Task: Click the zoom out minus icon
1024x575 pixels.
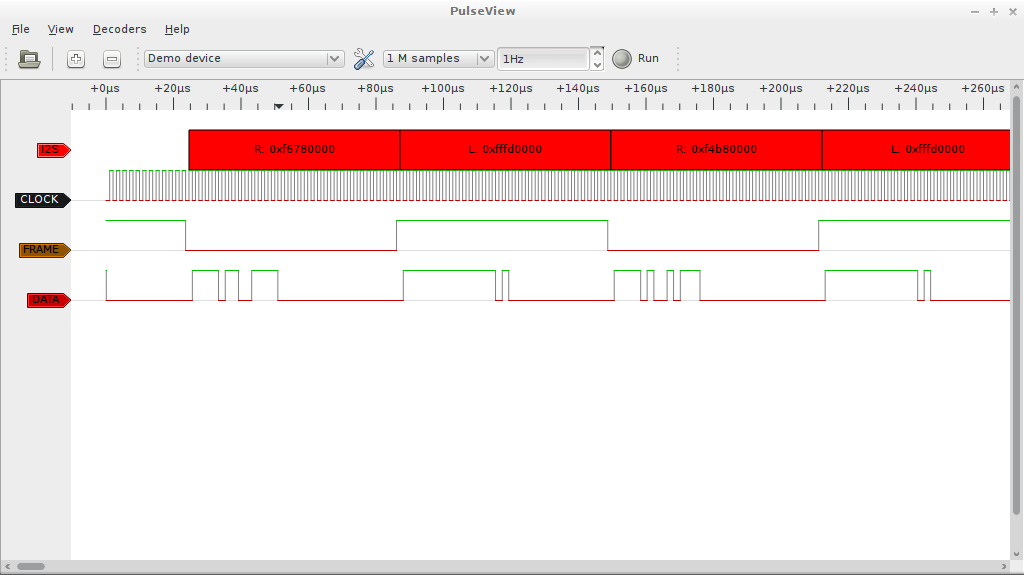Action: (112, 59)
